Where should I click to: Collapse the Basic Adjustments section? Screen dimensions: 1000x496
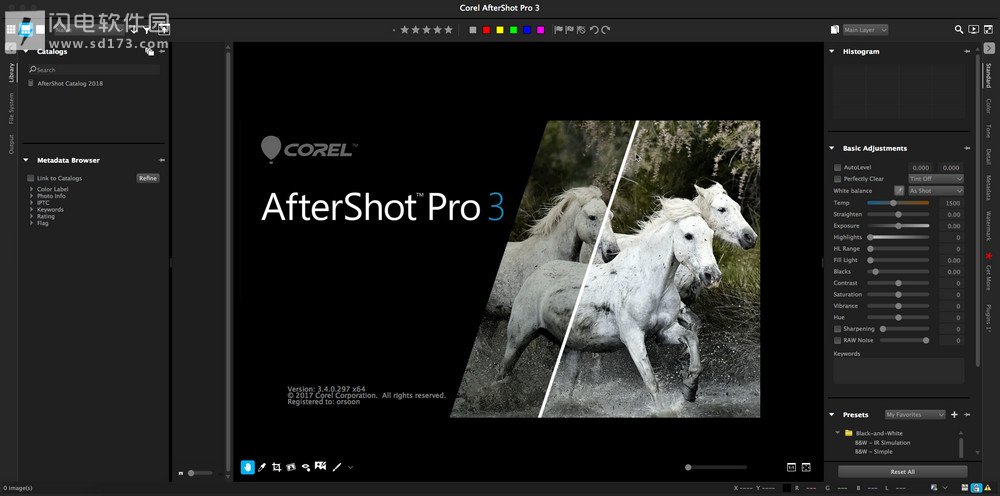[832, 148]
